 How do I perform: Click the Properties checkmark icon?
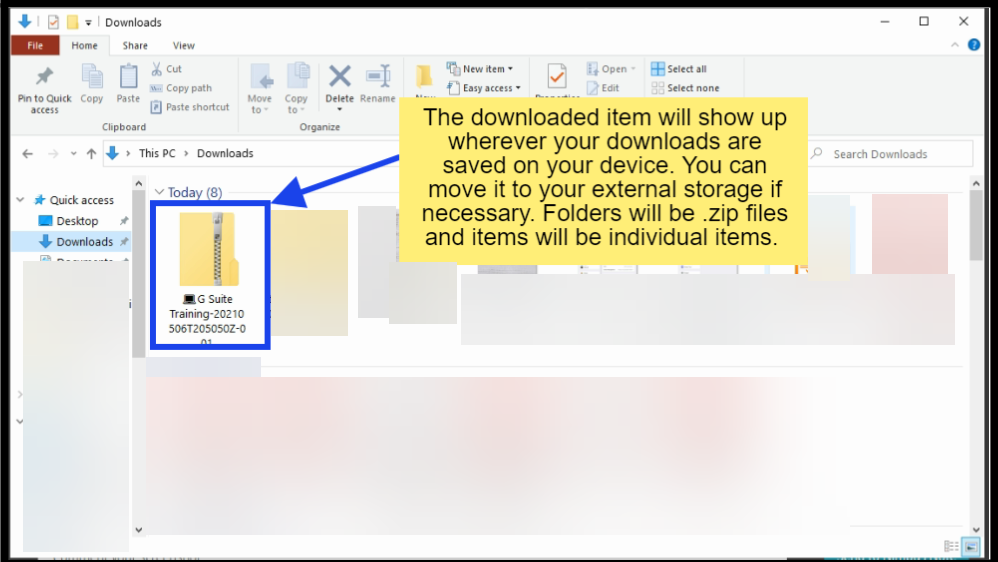[557, 77]
